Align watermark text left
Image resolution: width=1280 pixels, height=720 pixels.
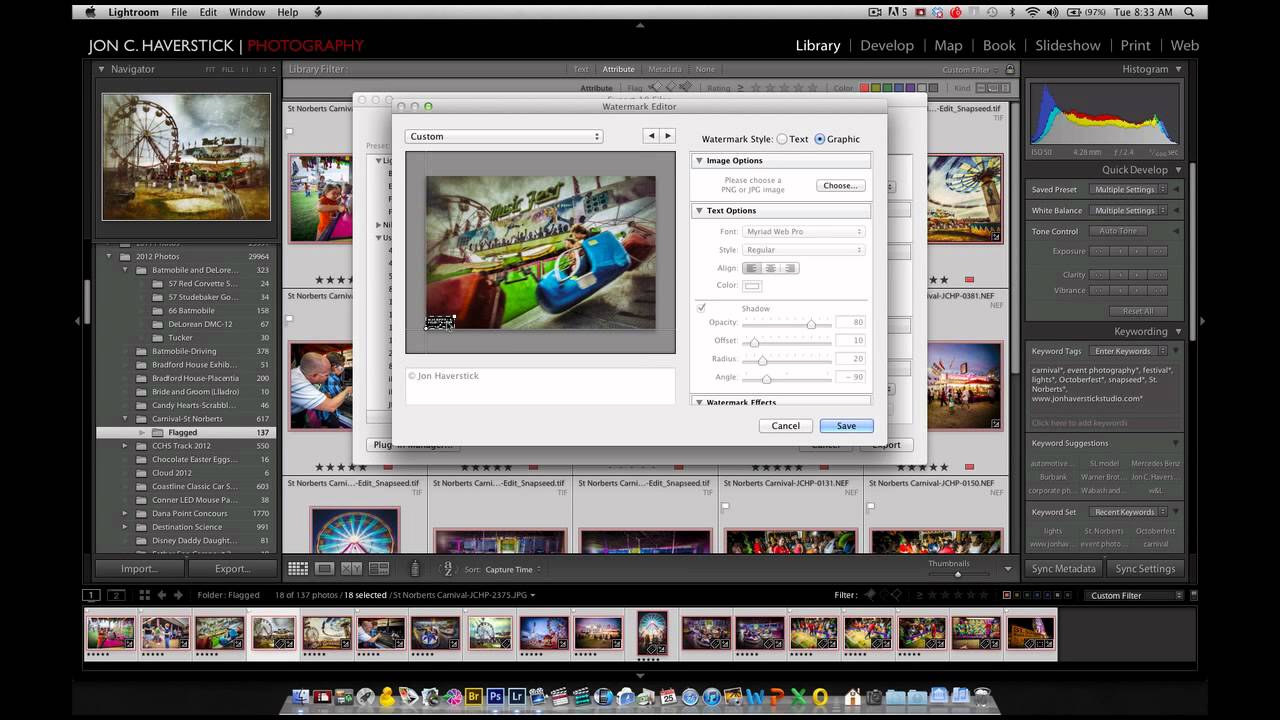(x=752, y=268)
